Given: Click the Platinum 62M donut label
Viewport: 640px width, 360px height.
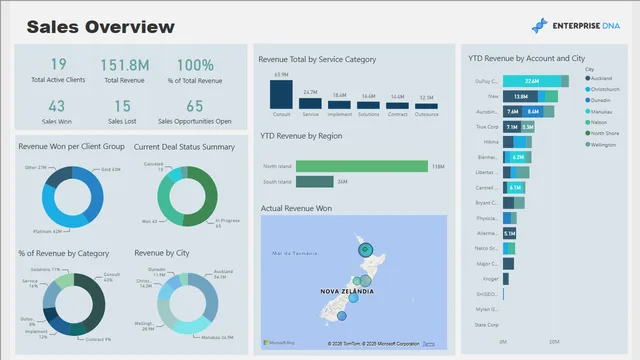Looking at the screenshot, I should pyautogui.click(x=47, y=231).
